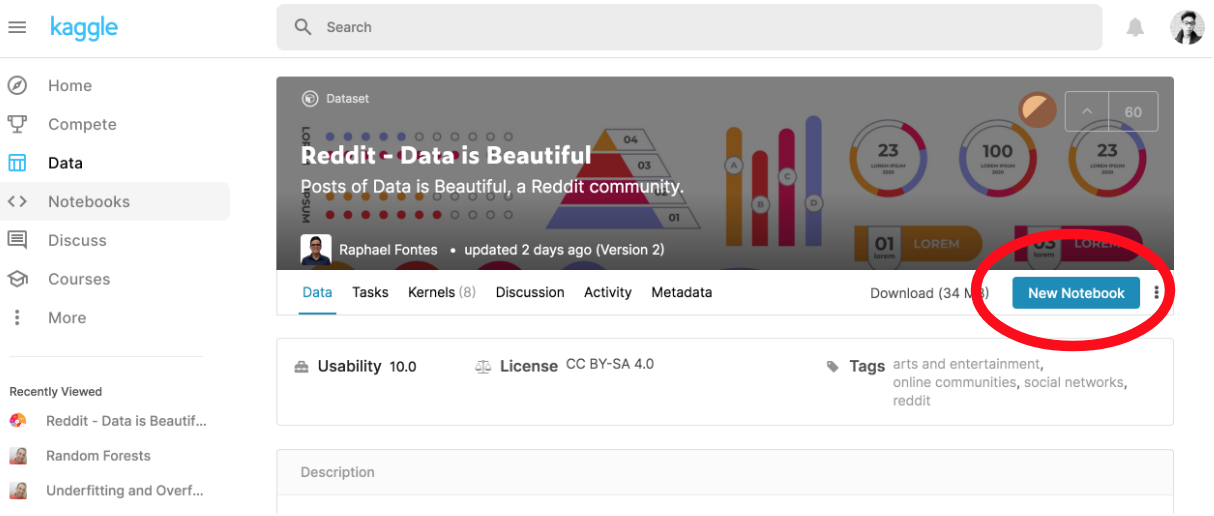Click inside the Search field

click(689, 28)
